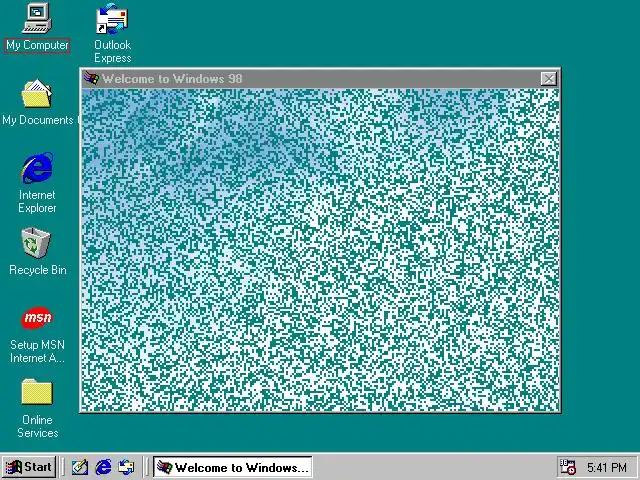Click the Welcome to Windows 98 title bar

320,78
